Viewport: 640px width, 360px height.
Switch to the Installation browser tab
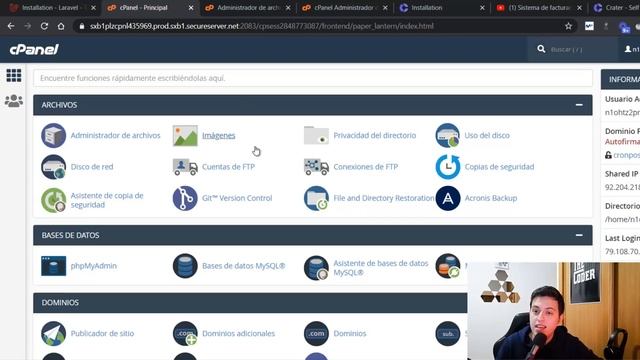(427, 8)
